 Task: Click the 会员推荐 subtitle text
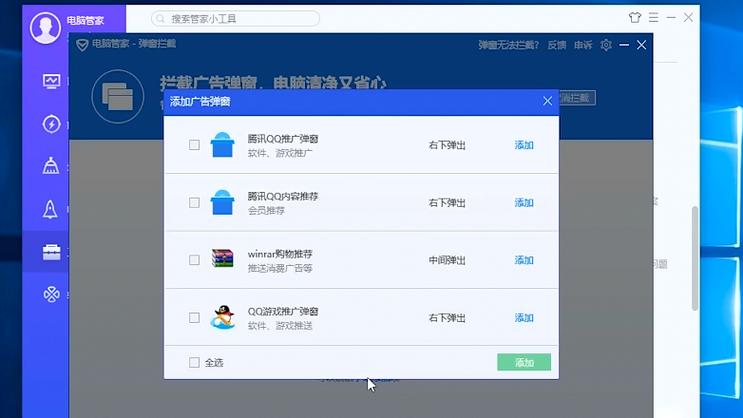266,210
